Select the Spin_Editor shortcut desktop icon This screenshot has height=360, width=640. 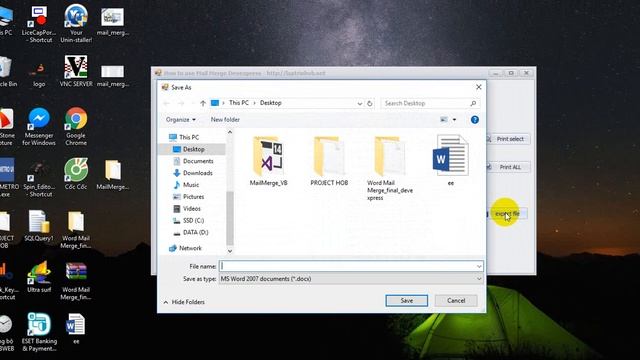(x=39, y=178)
